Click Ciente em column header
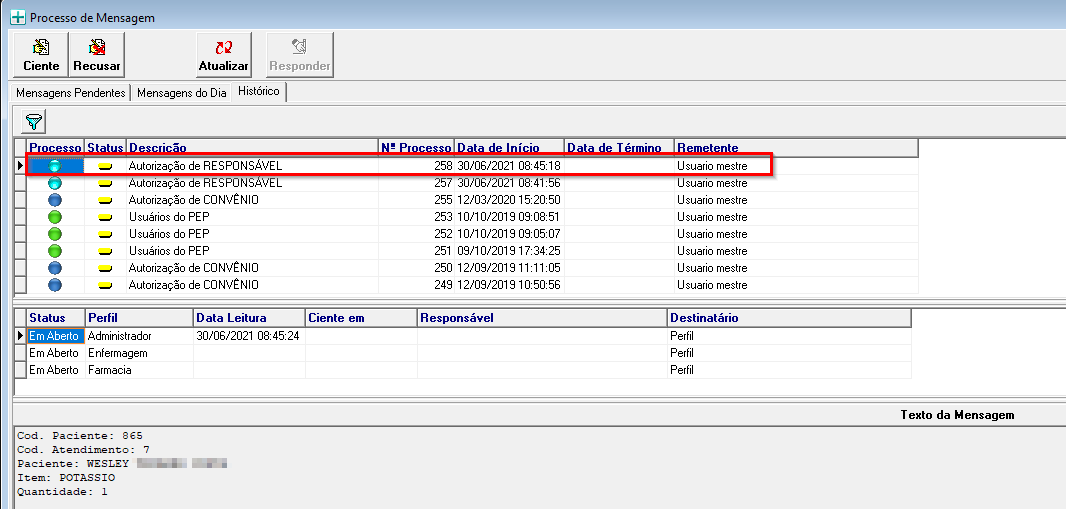This screenshot has width=1066, height=509. tap(361, 318)
